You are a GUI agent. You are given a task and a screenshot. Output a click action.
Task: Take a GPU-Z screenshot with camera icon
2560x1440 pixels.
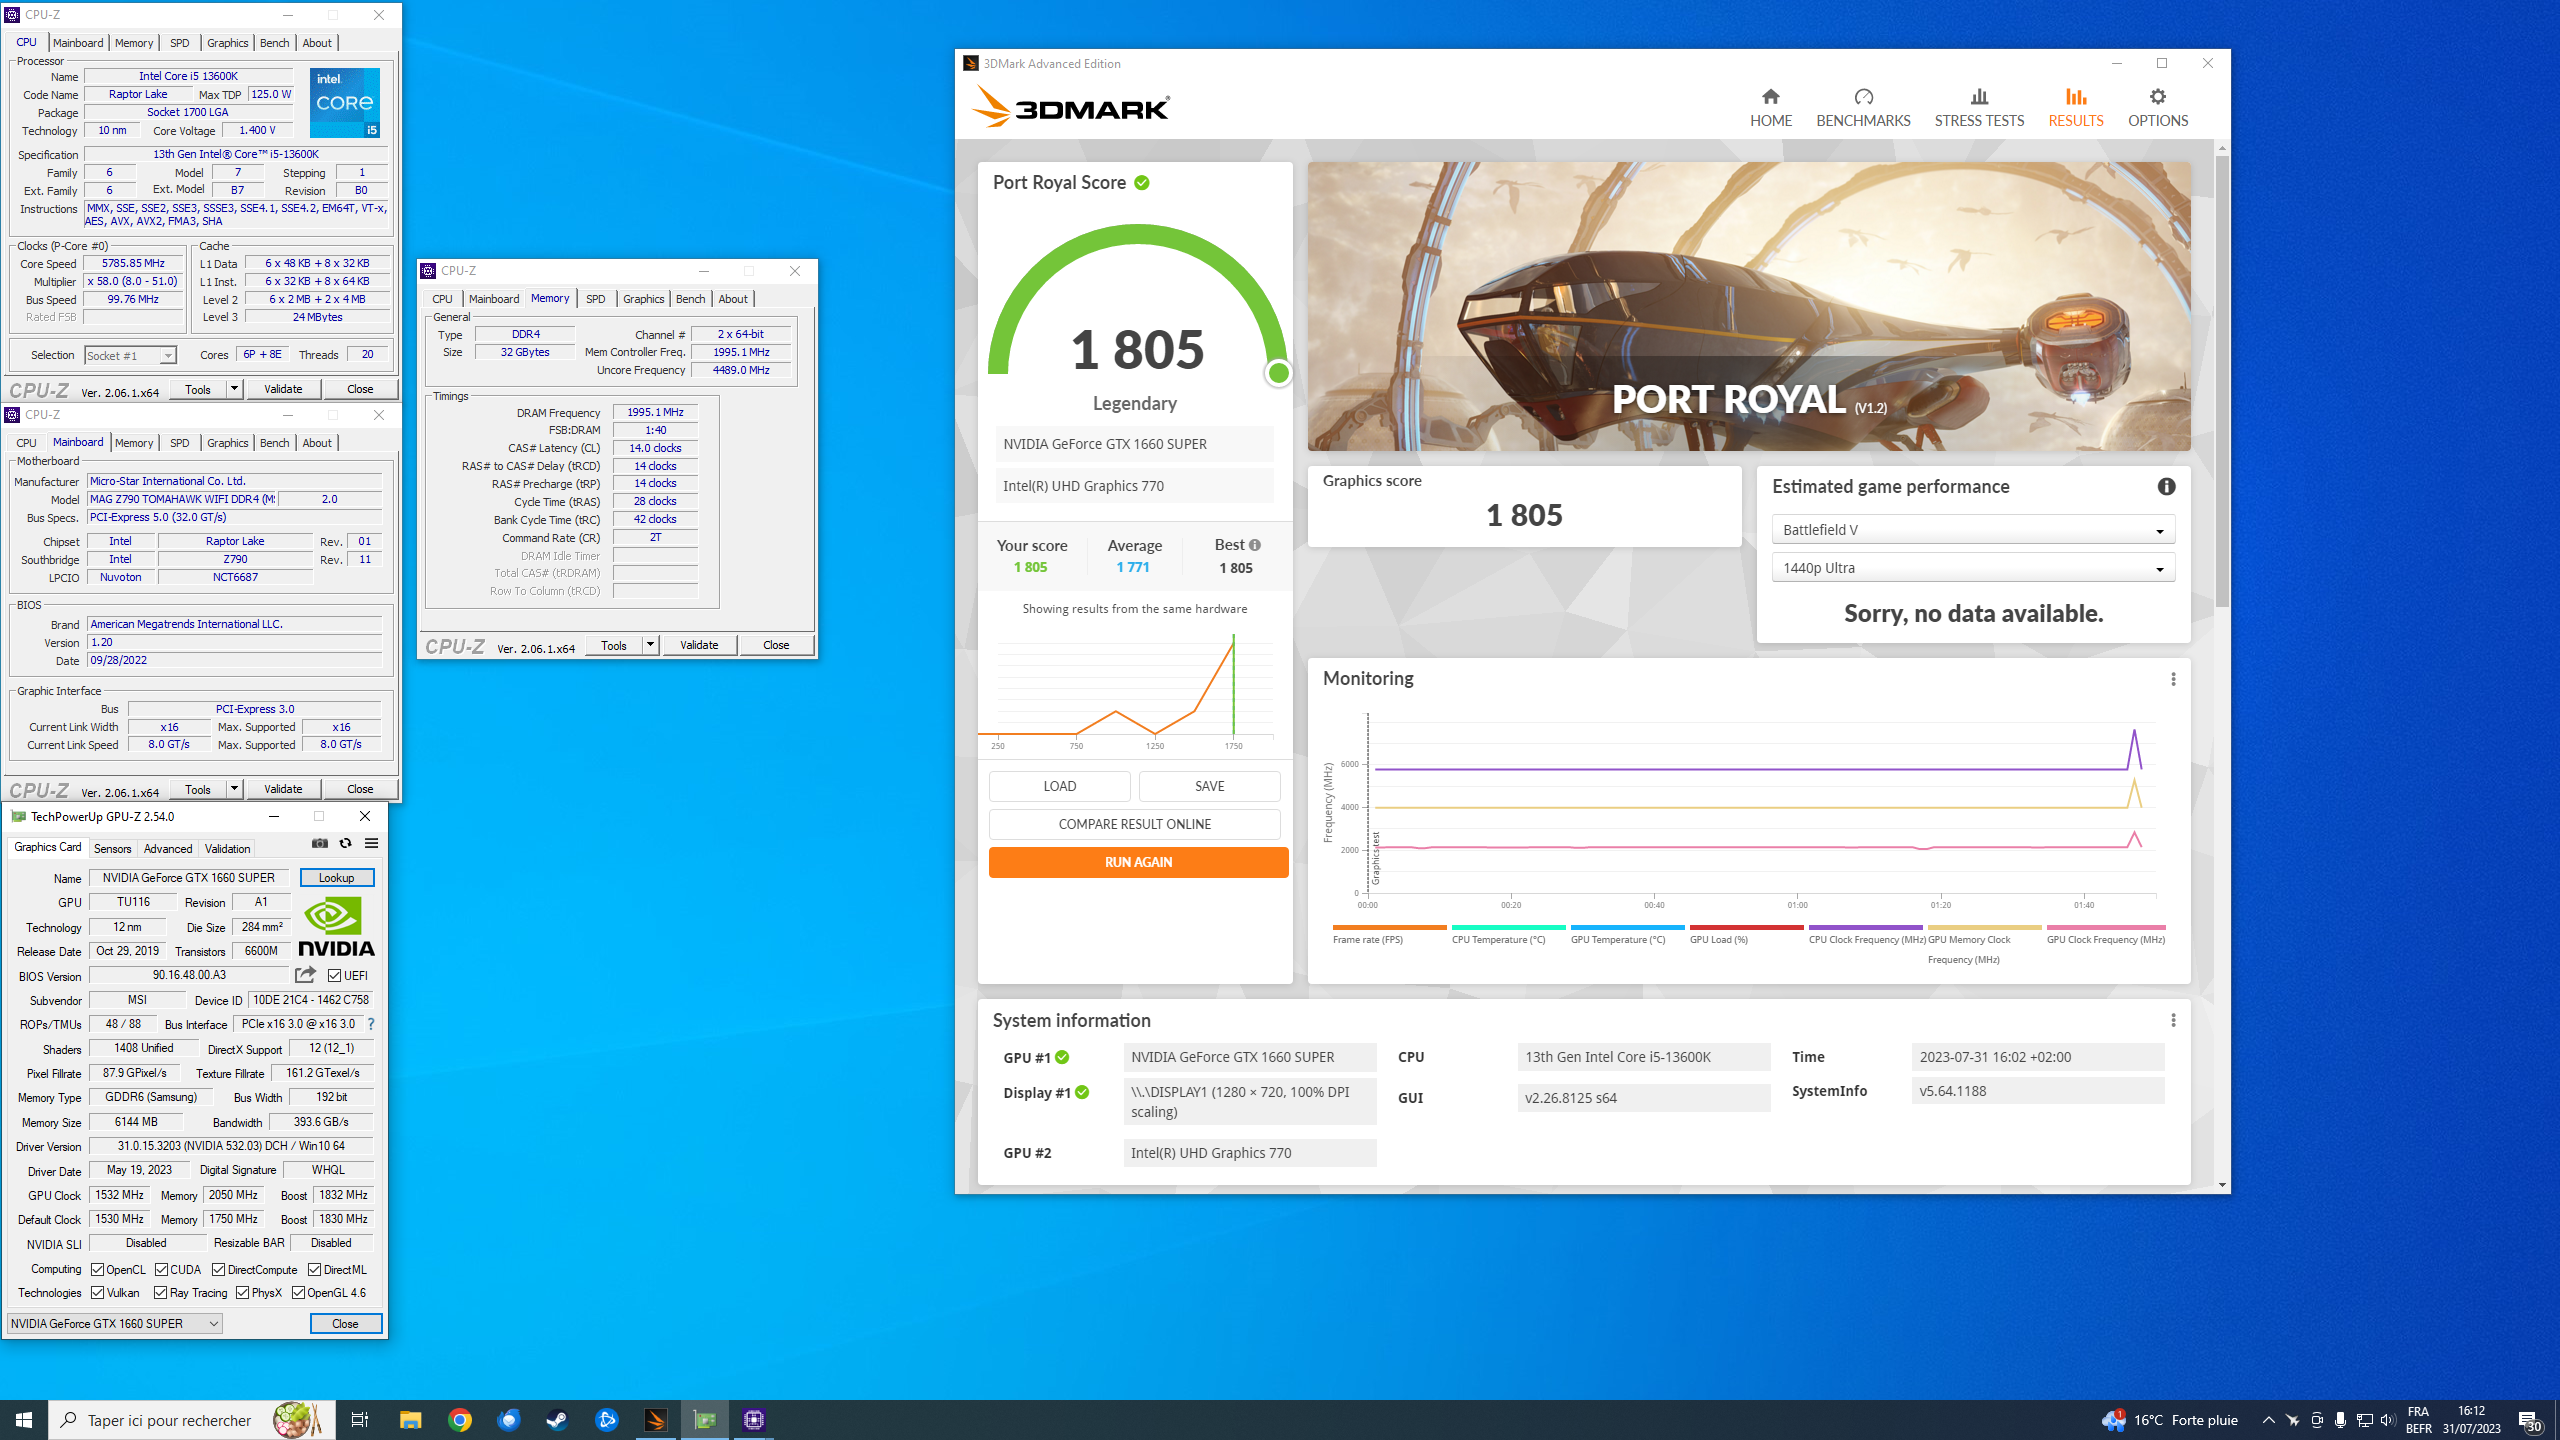coord(320,843)
